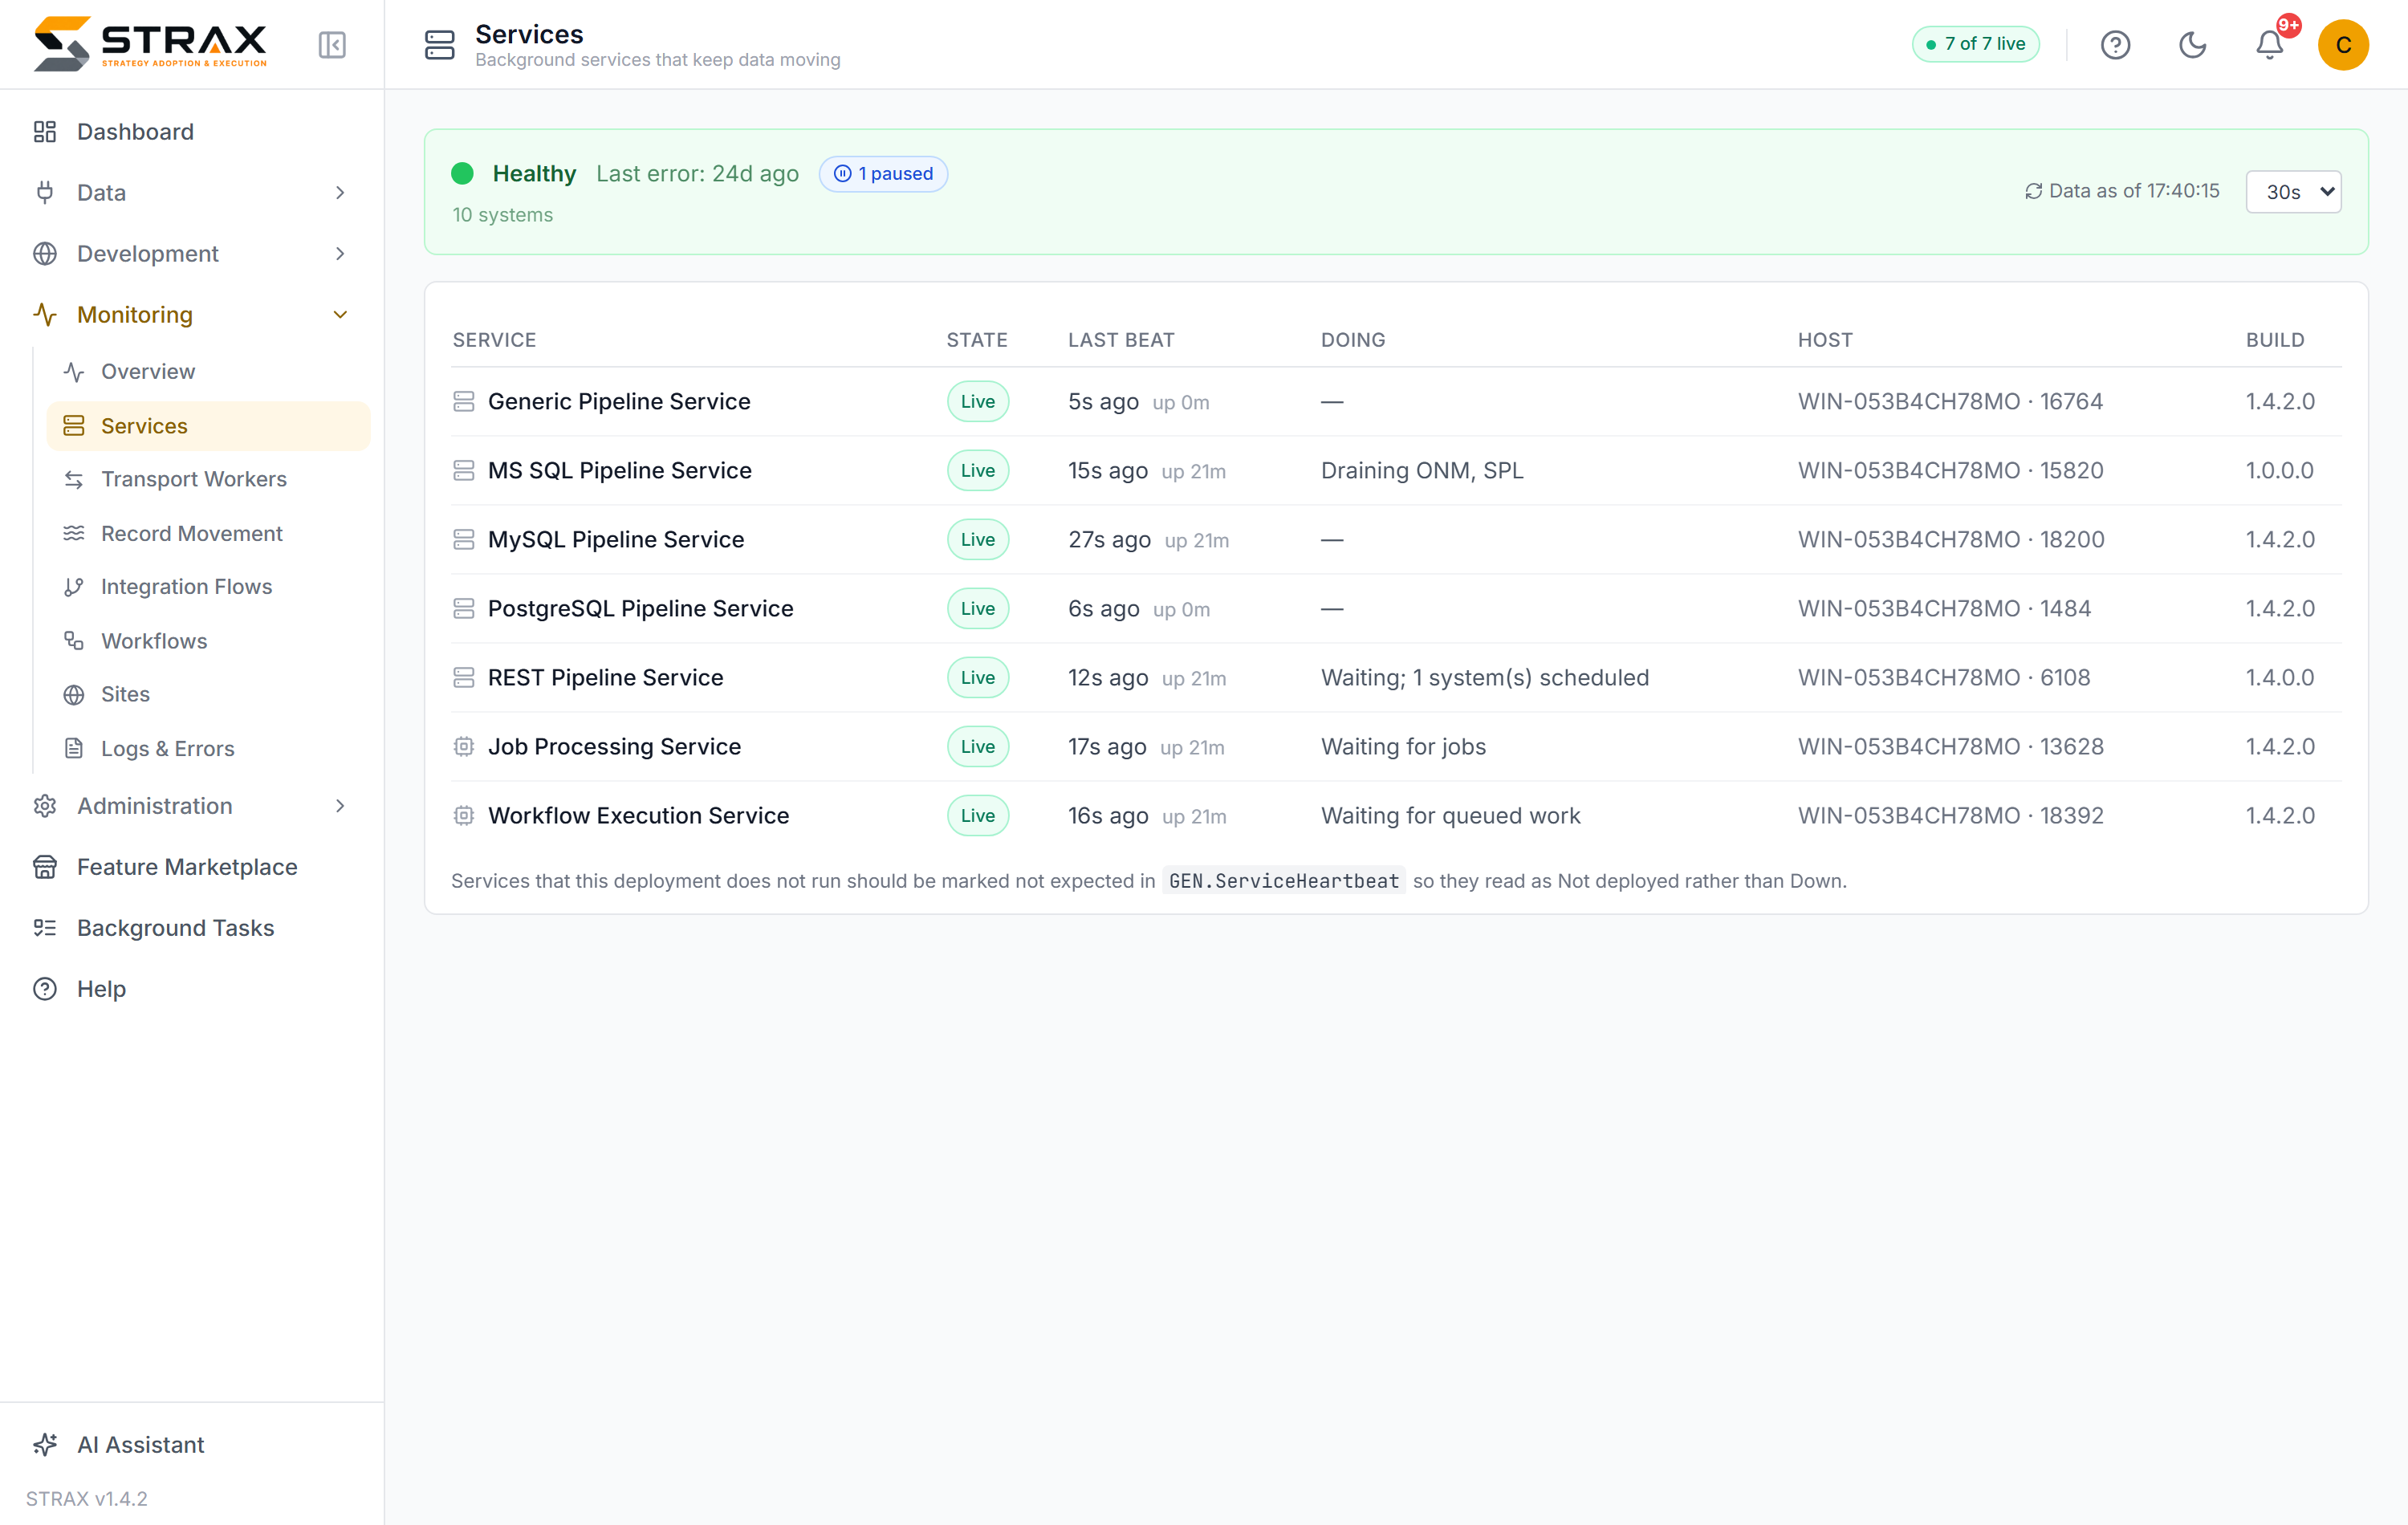Open Feature Marketplace store icon
Viewport: 2408px width, 1525px height.
tap(45, 867)
